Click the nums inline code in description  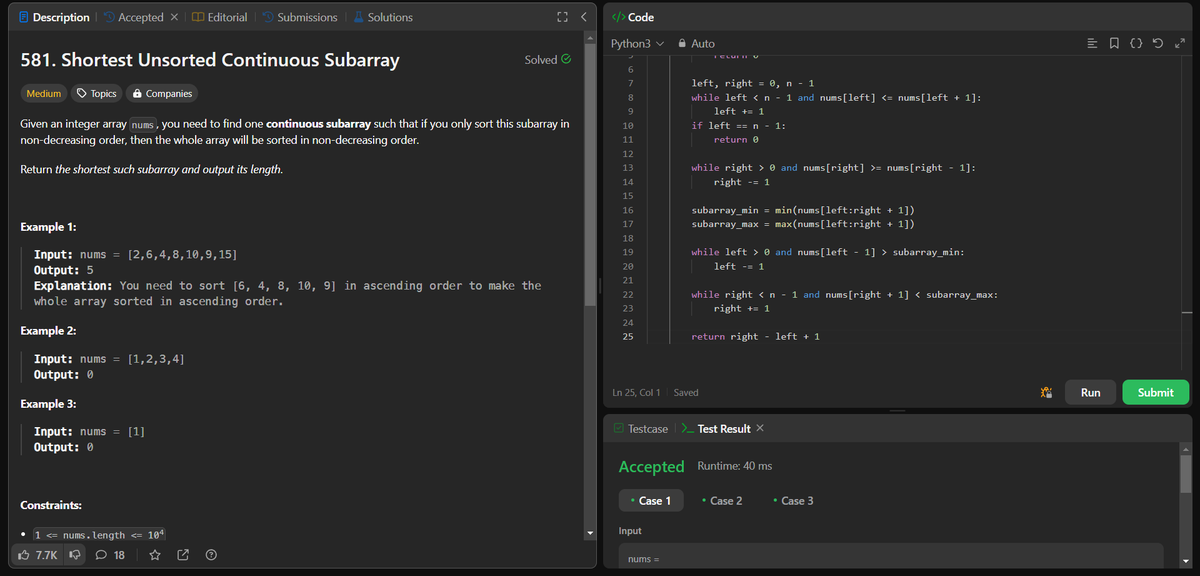coord(143,124)
